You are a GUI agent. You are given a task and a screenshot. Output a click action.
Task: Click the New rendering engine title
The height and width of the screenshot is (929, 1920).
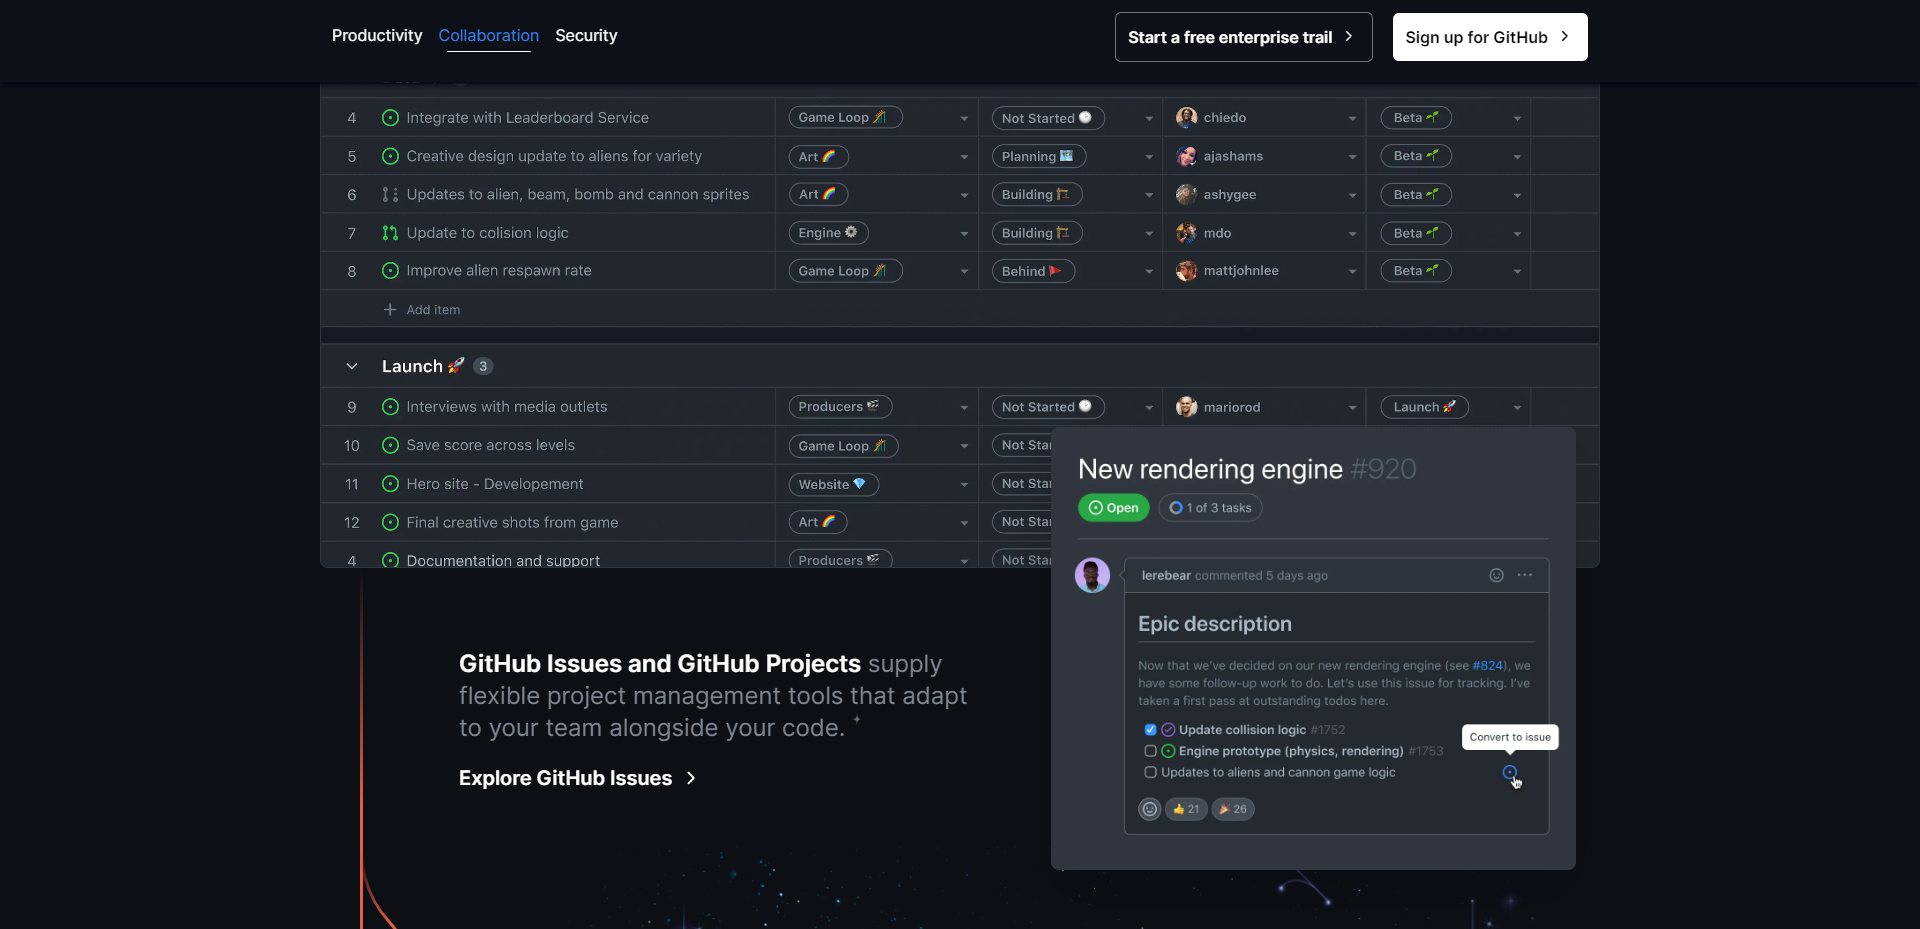point(1210,469)
